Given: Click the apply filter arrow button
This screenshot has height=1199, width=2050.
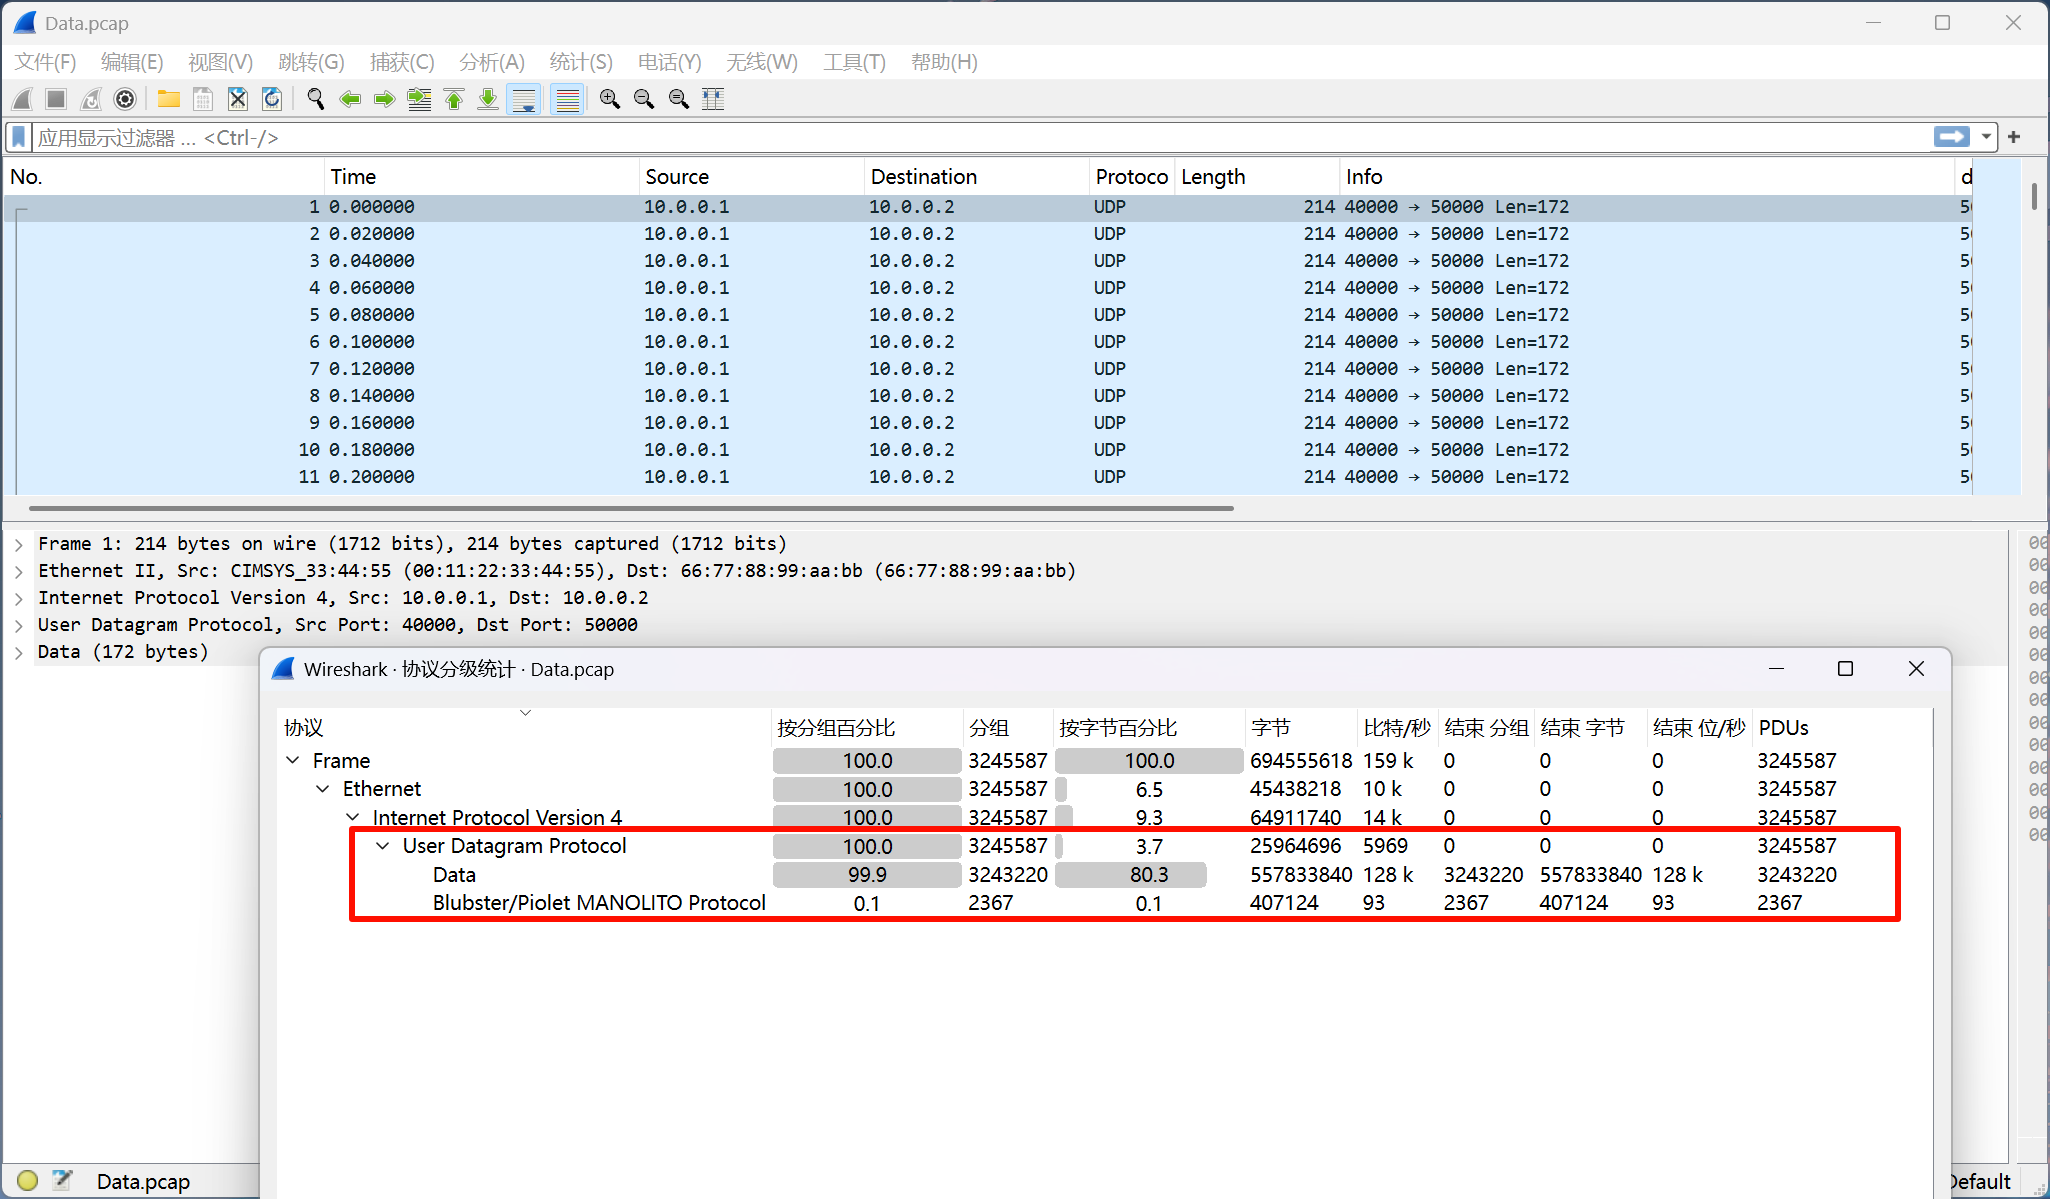Looking at the screenshot, I should tap(1950, 137).
